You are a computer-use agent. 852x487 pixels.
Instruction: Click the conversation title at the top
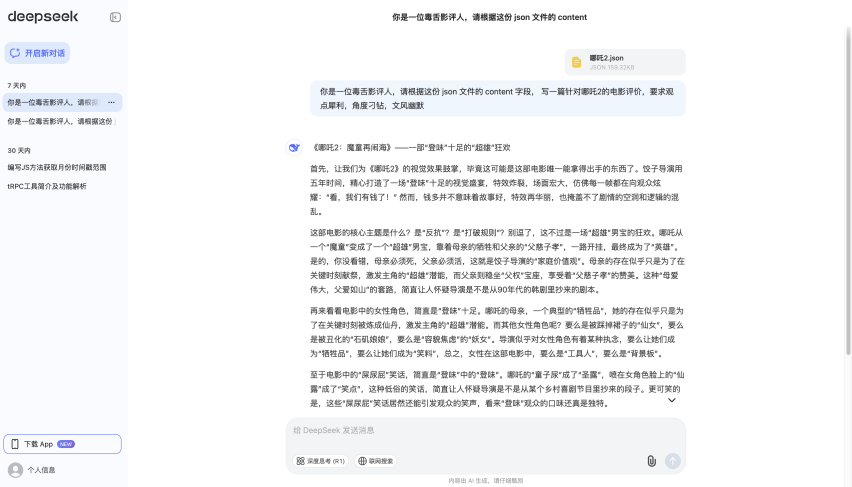click(x=489, y=17)
